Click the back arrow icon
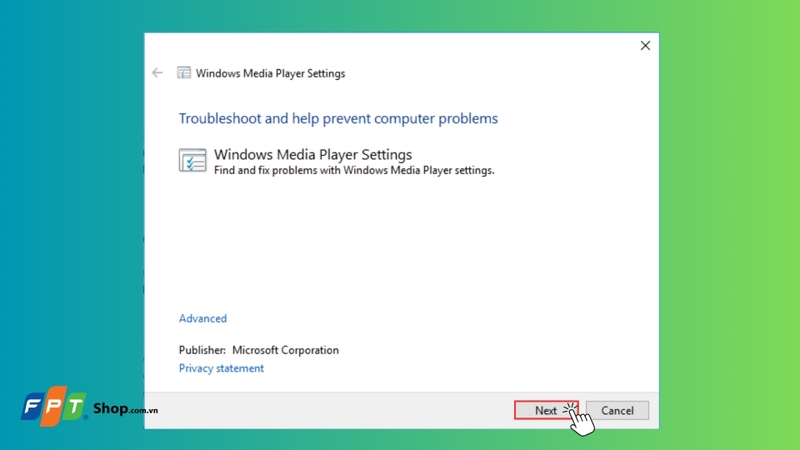 (157, 73)
